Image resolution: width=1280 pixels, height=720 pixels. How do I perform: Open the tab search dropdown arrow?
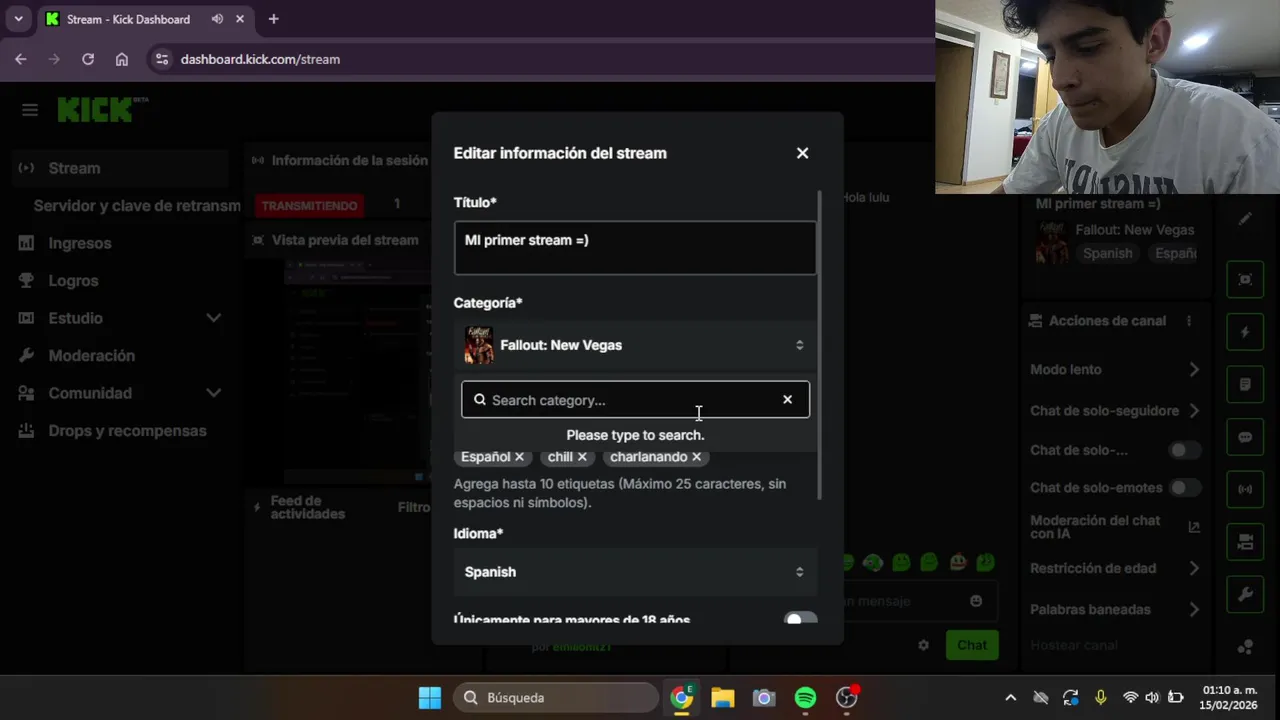point(18,19)
